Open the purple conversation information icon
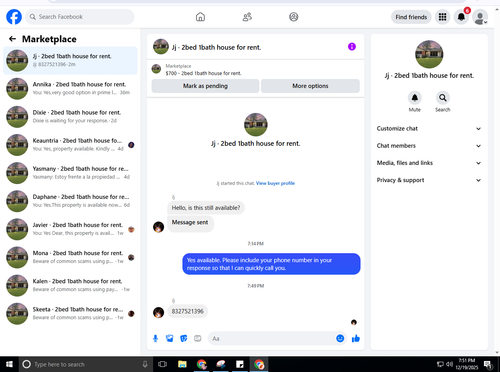 [x=352, y=47]
